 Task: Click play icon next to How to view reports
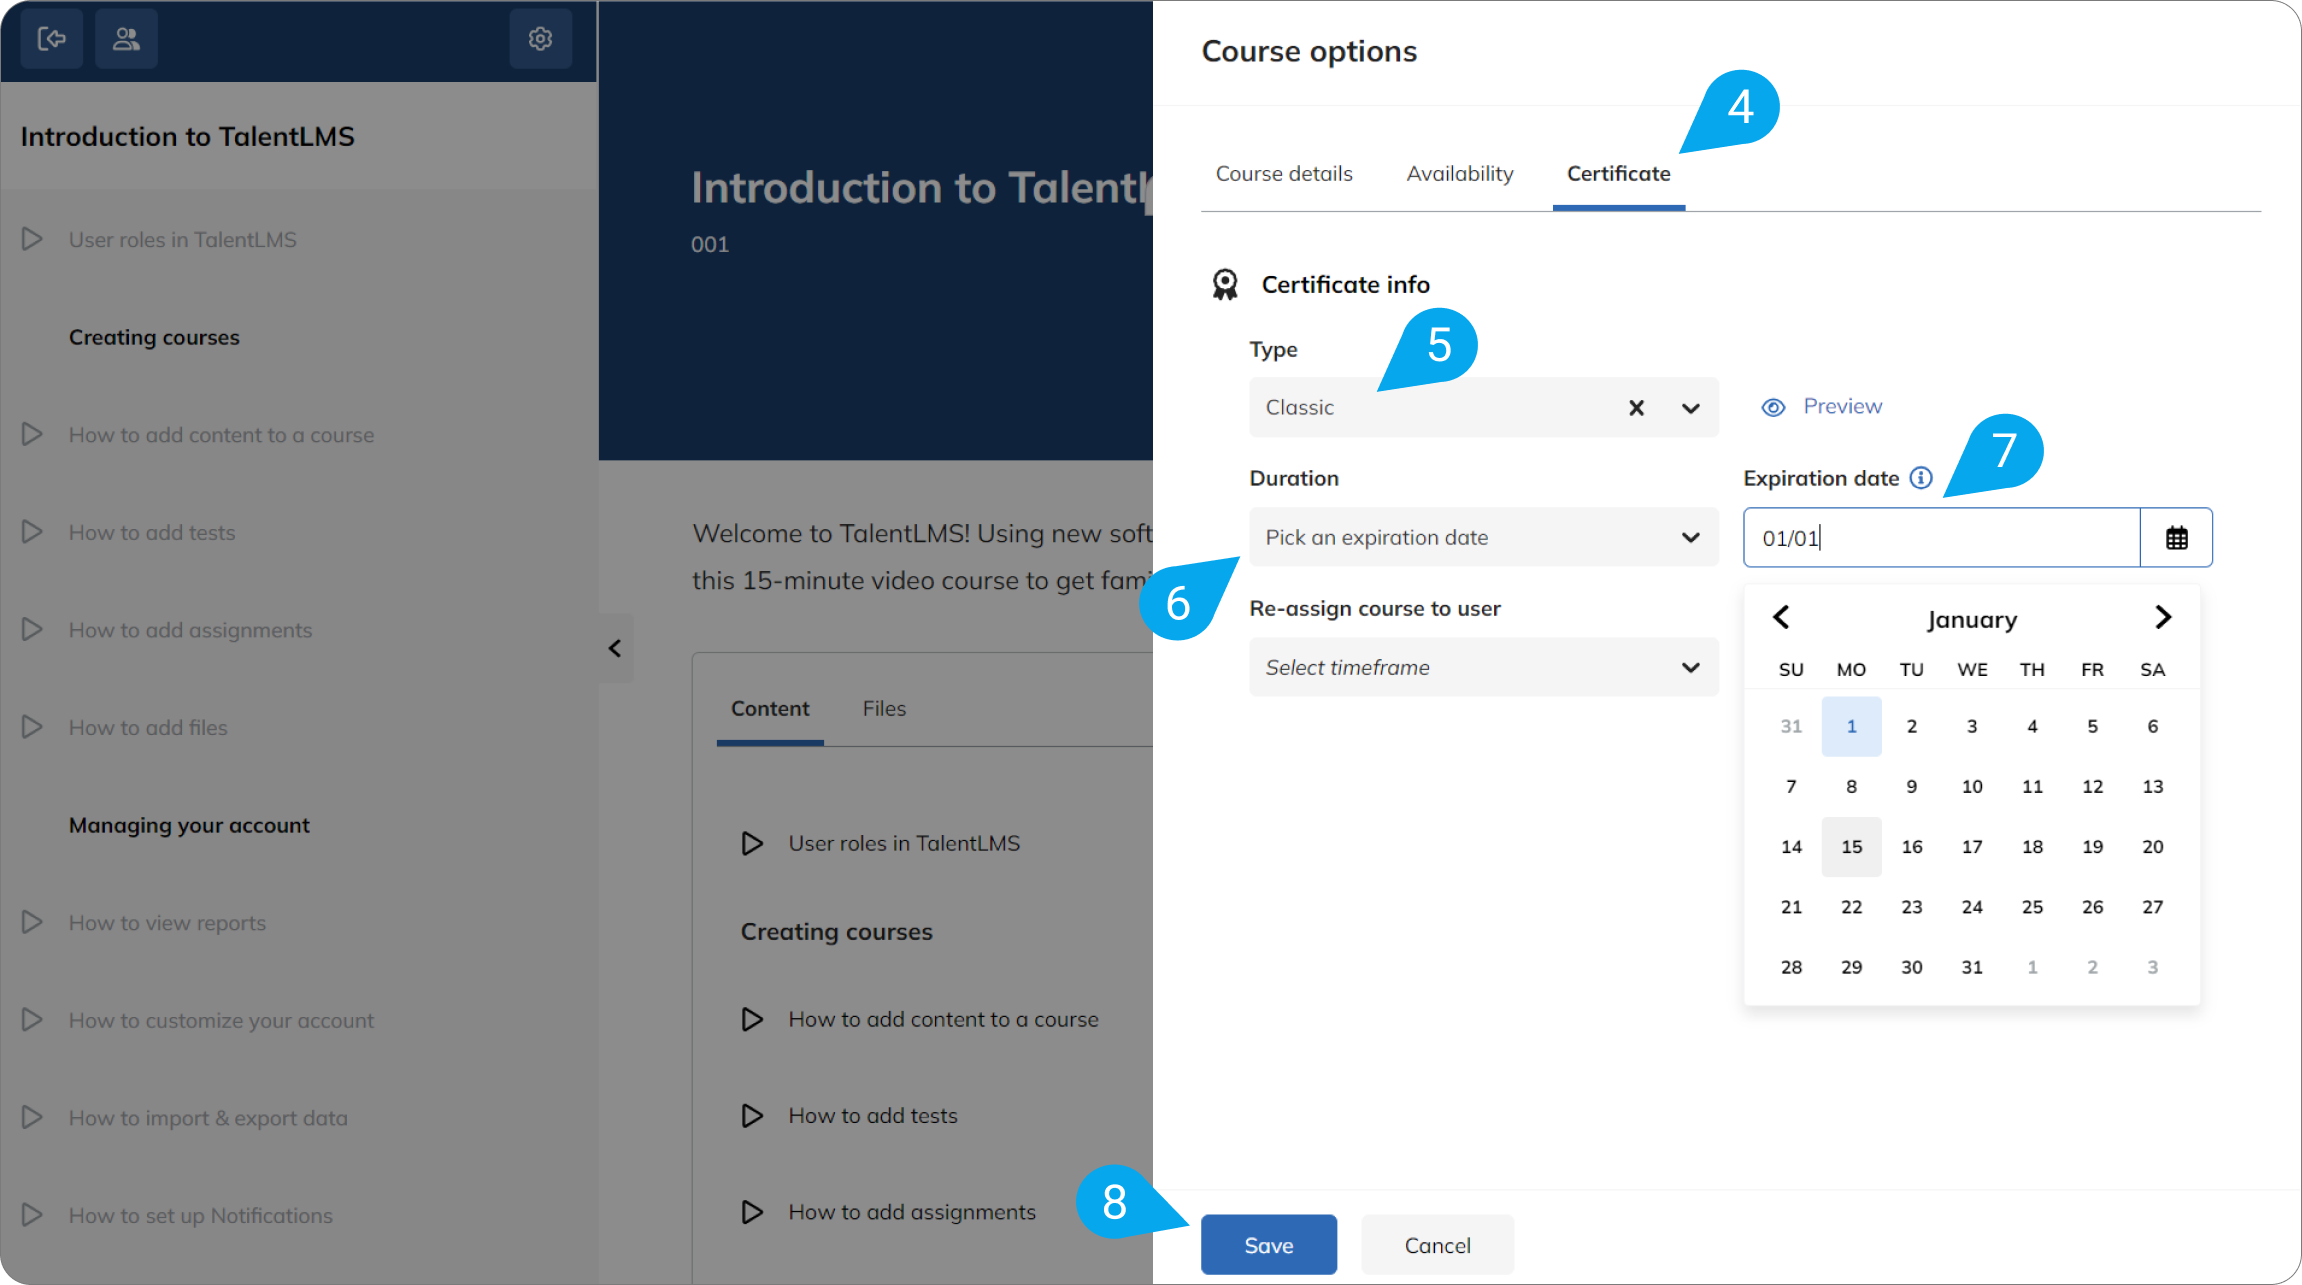click(32, 922)
